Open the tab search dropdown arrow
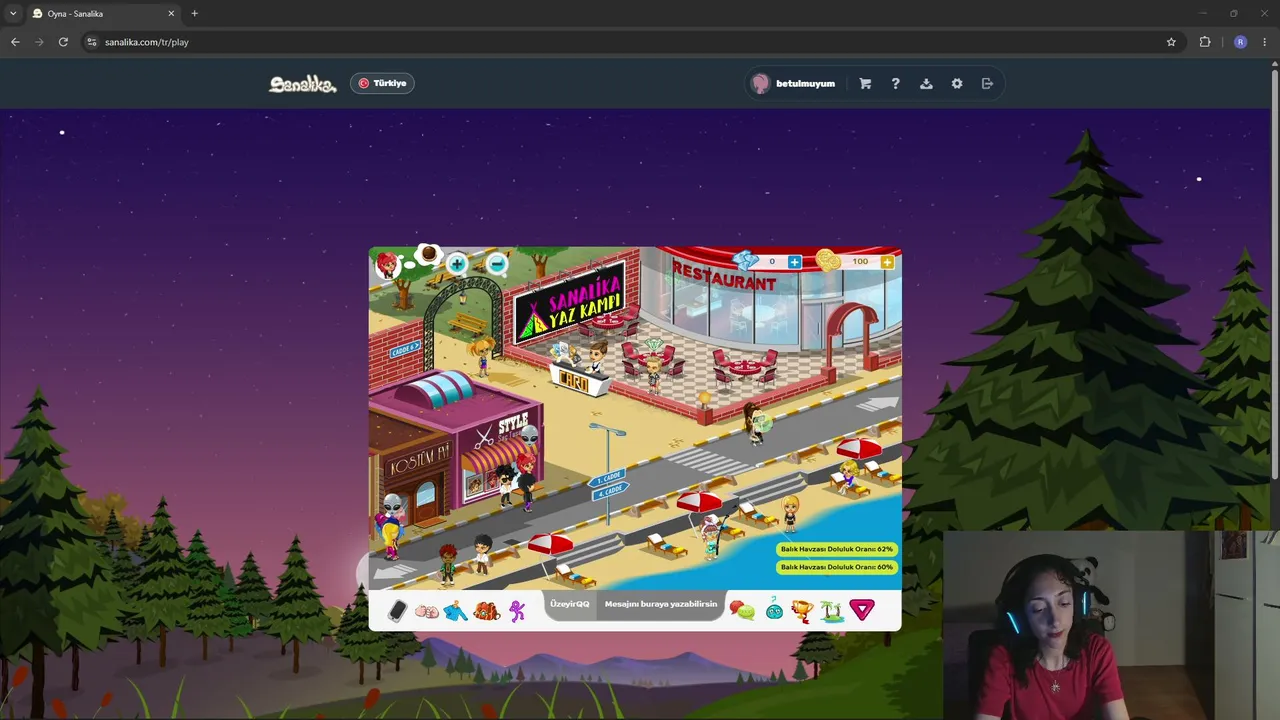1280x720 pixels. 13,14
